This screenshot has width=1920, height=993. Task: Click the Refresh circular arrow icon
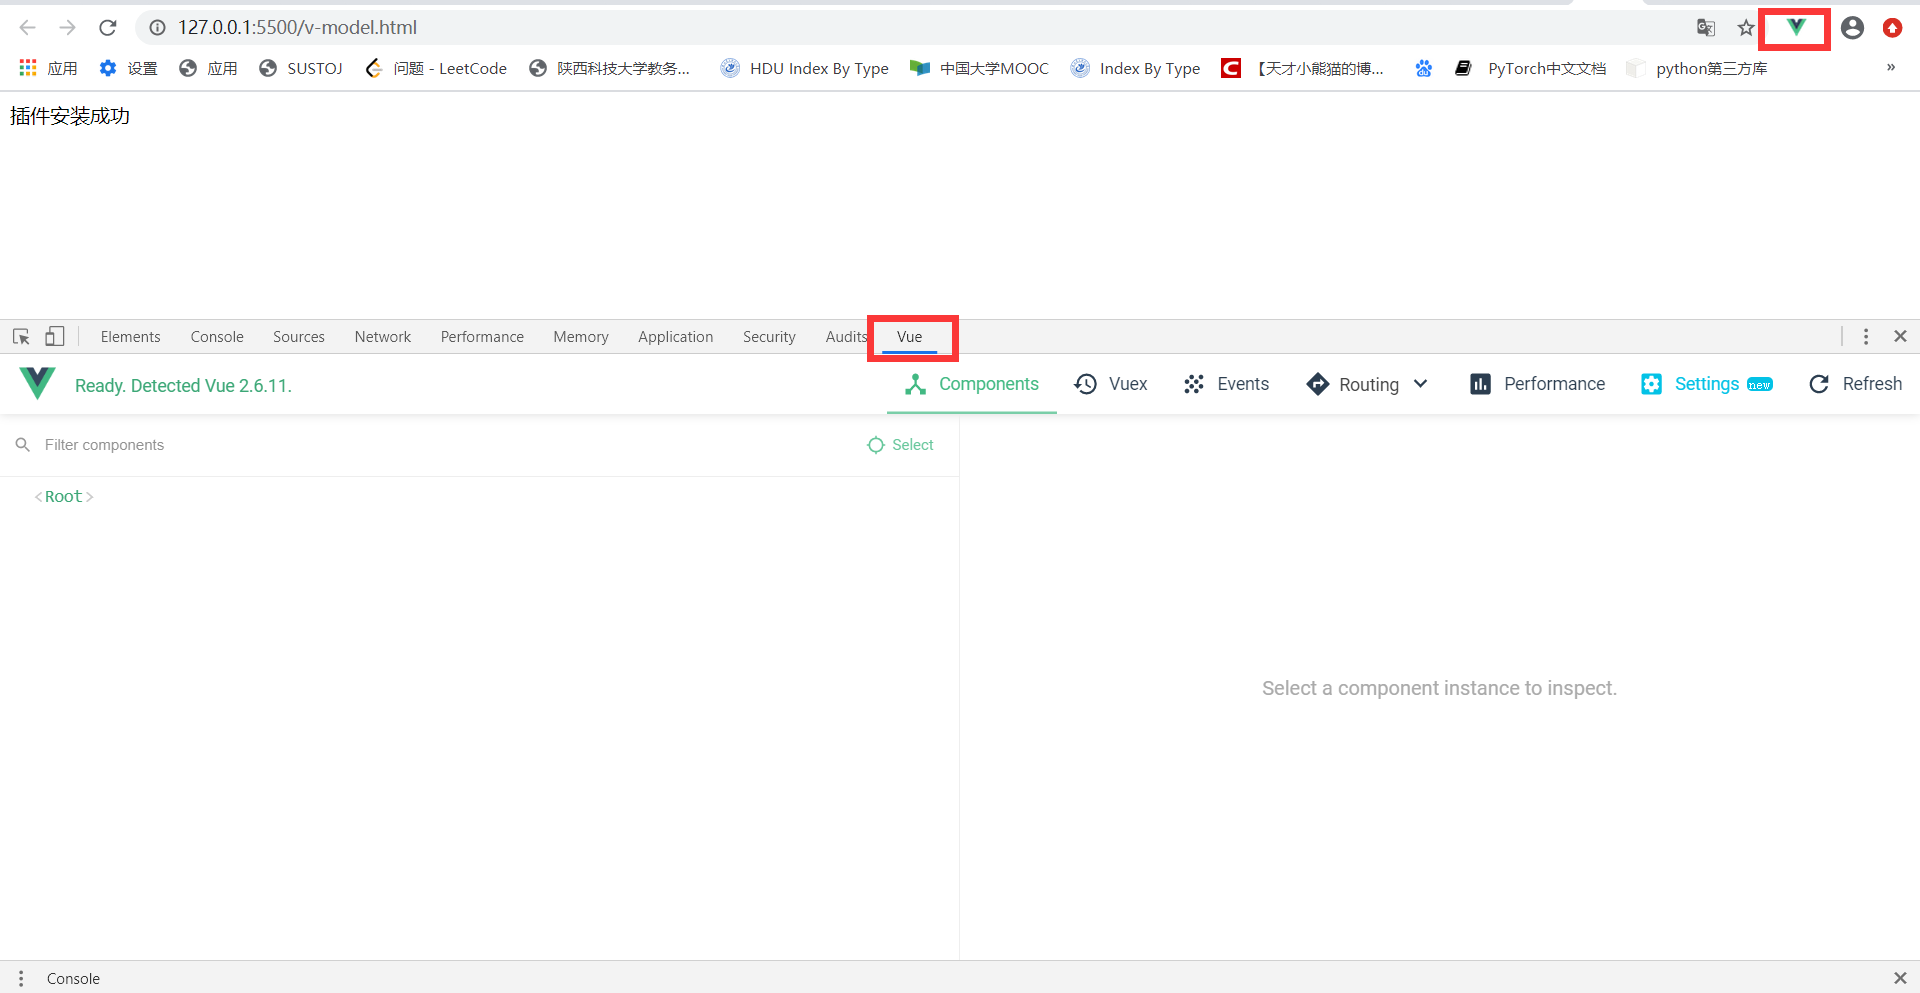(1819, 384)
